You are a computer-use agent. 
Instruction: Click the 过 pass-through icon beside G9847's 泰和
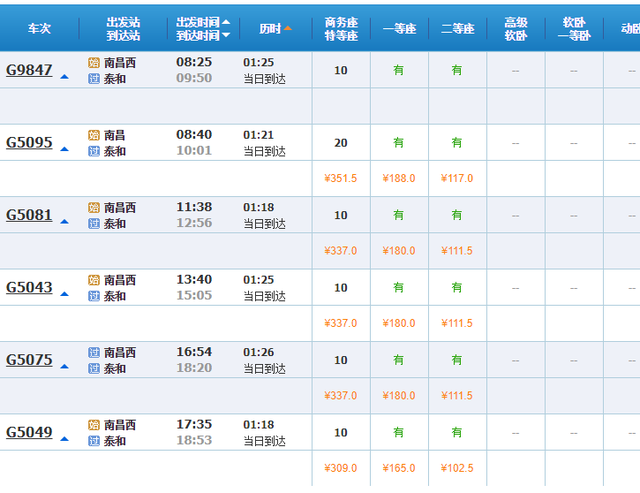94,78
